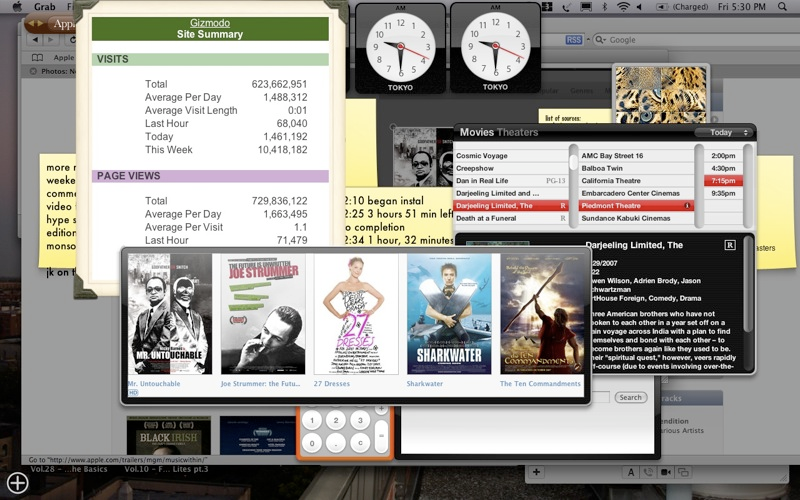800x500 pixels.
Task: Click the Google search magnifier dropdown icon
Action: (x=601, y=40)
